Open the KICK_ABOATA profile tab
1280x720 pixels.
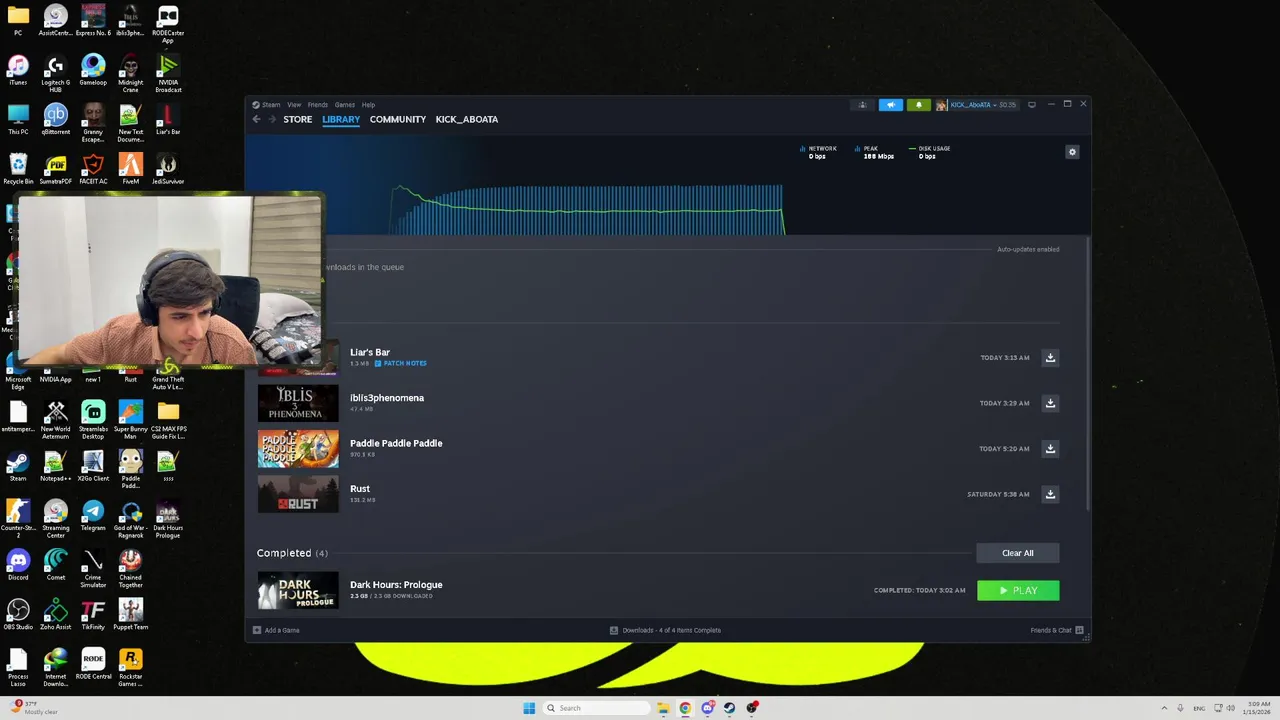click(467, 119)
